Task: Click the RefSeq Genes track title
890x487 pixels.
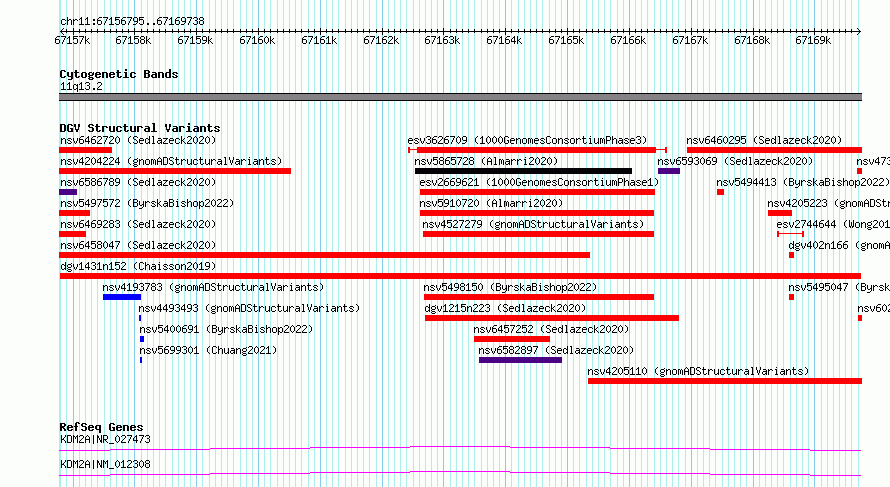Action: coord(101,427)
